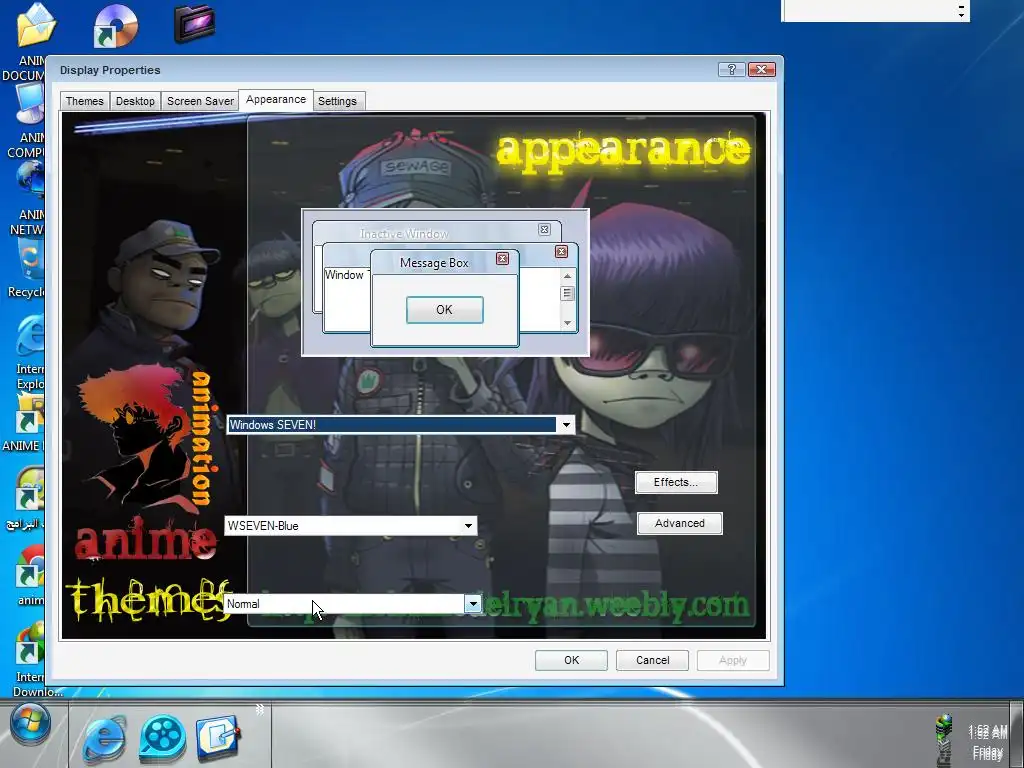This screenshot has width=1024, height=768.
Task: Expand the Normal font size dropdown
Action: [473, 604]
